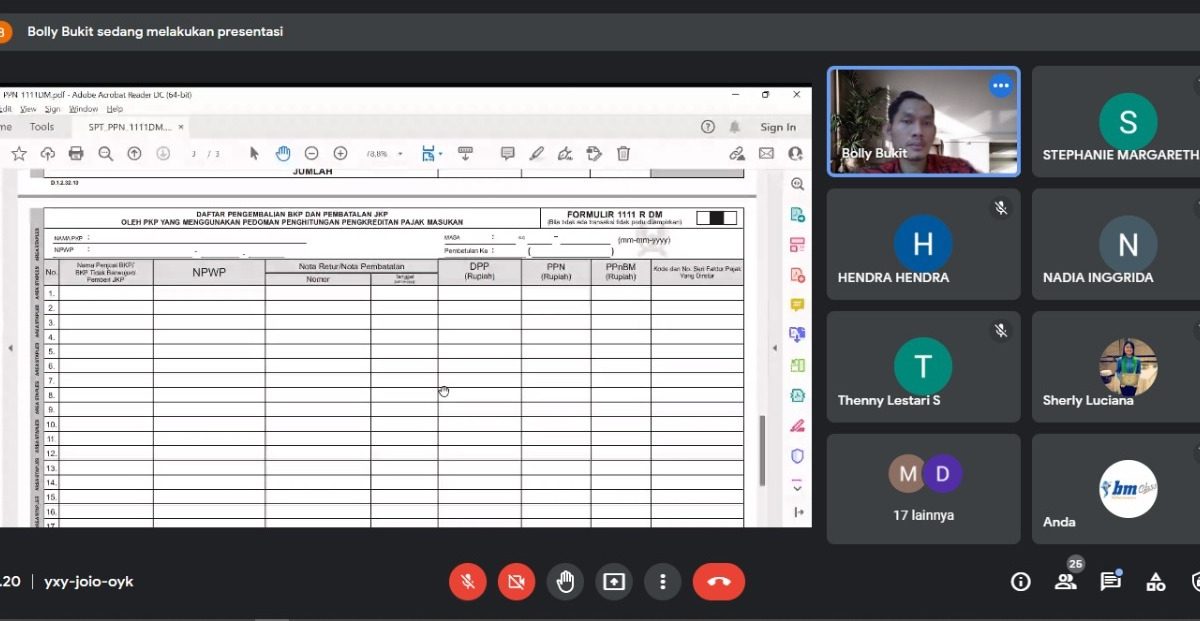The height and width of the screenshot is (621, 1200).
Task: Unmute microphone in Meet controls
Action: [x=467, y=582]
